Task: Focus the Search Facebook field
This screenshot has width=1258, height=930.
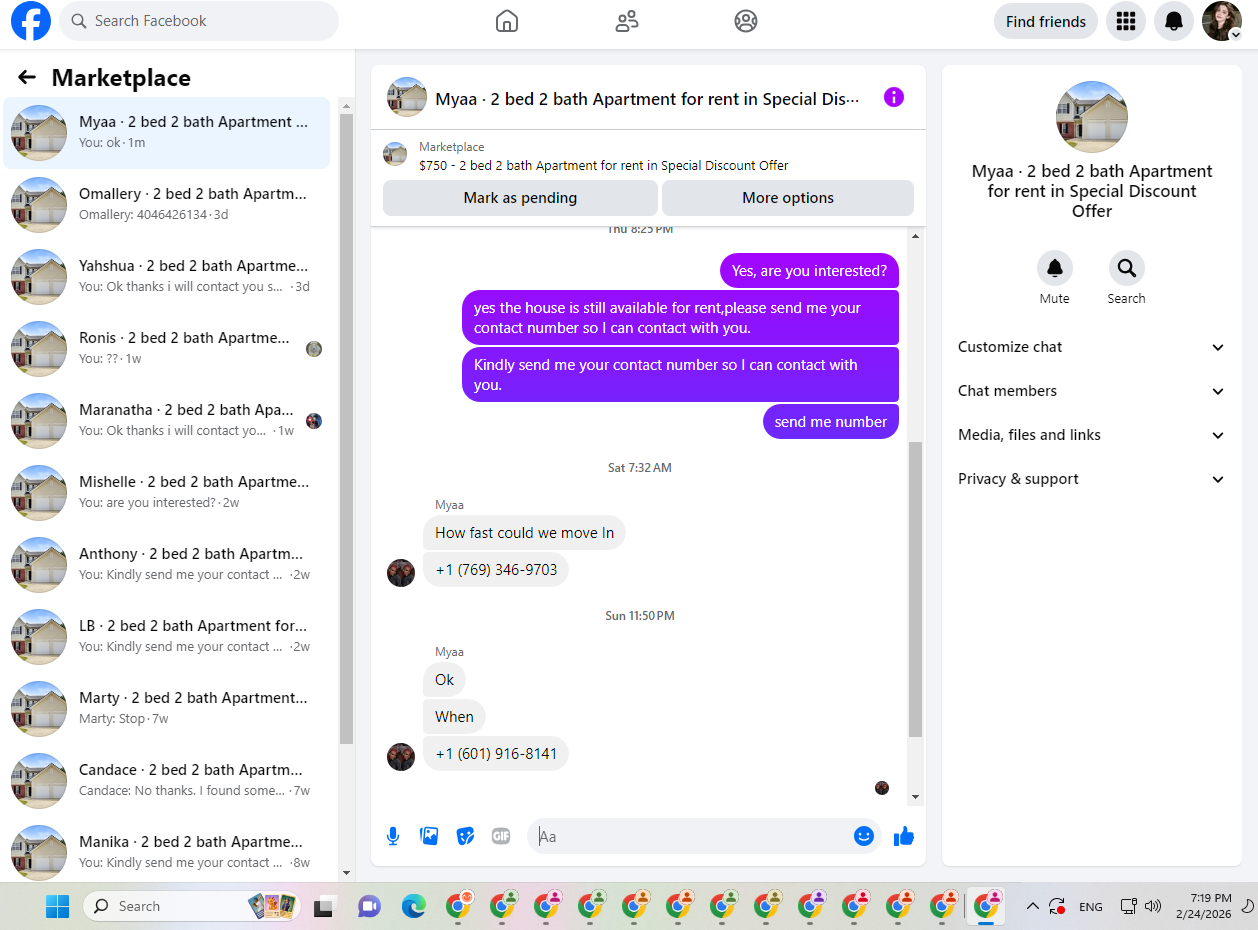Action: point(199,21)
